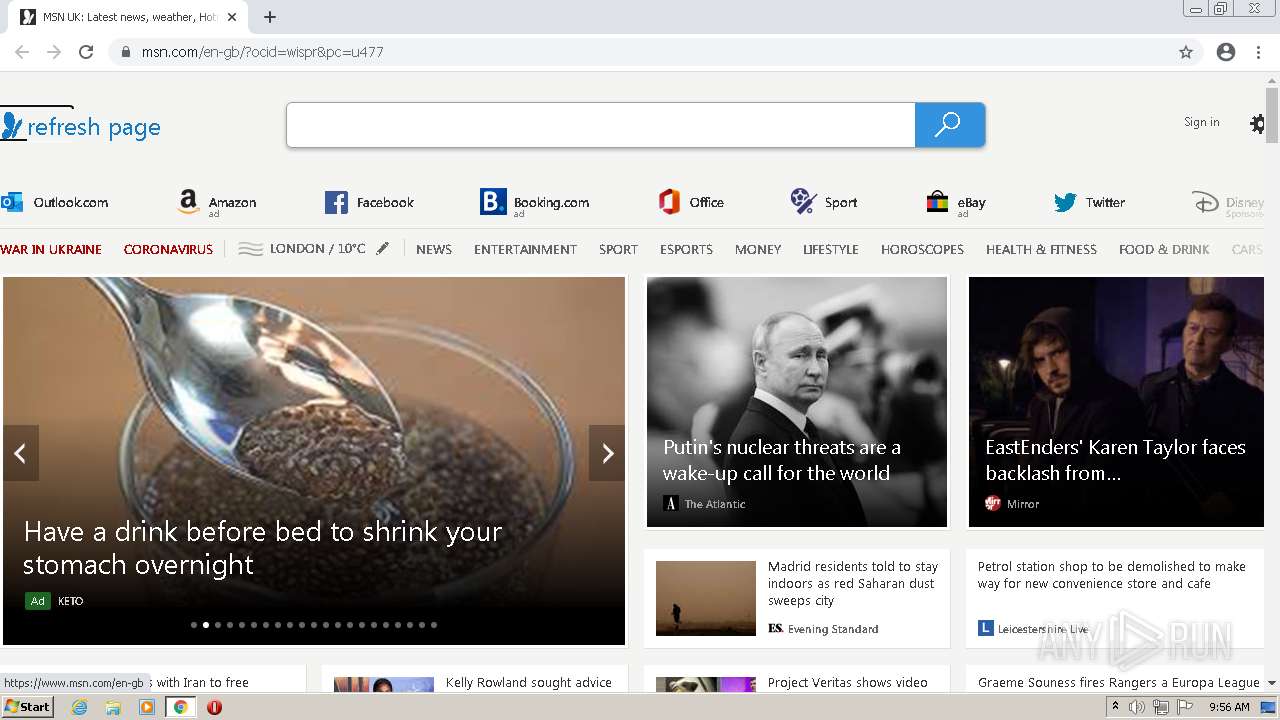Click the browser back arrow
The image size is (1280, 720).
[x=22, y=52]
